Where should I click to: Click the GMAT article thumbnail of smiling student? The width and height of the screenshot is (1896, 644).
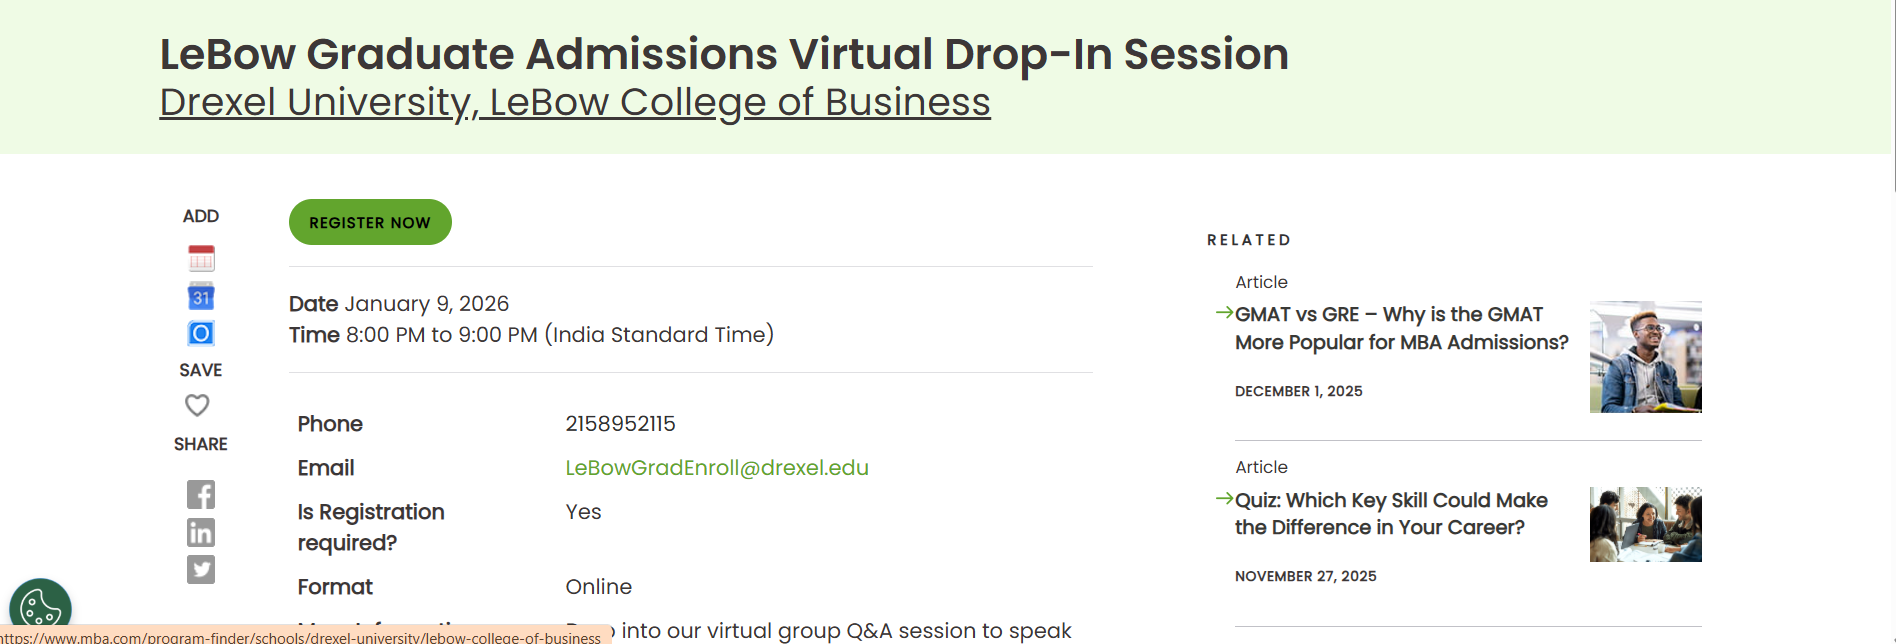1646,357
